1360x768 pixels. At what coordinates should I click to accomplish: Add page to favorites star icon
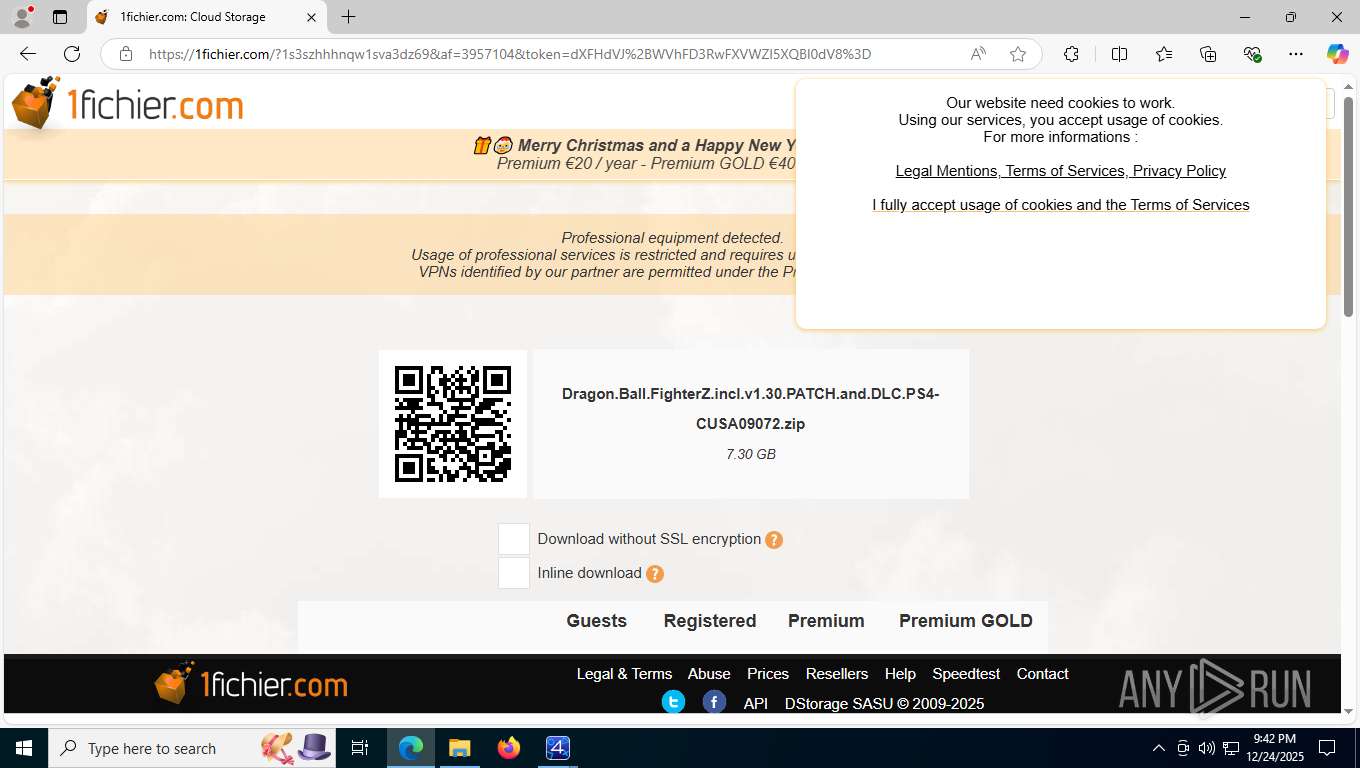point(1018,54)
